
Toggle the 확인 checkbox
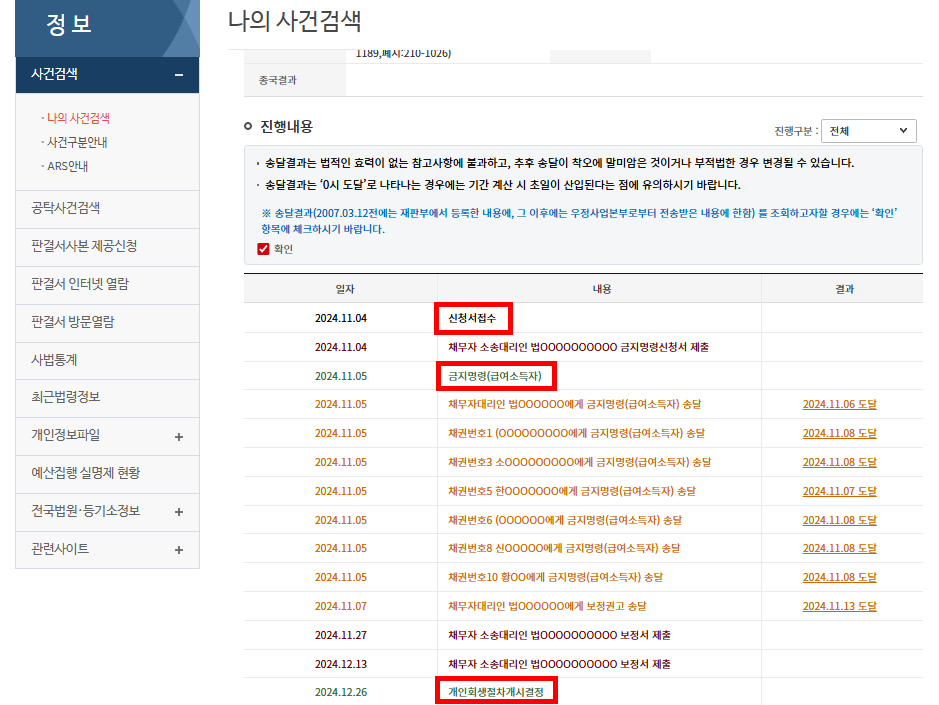coord(264,249)
